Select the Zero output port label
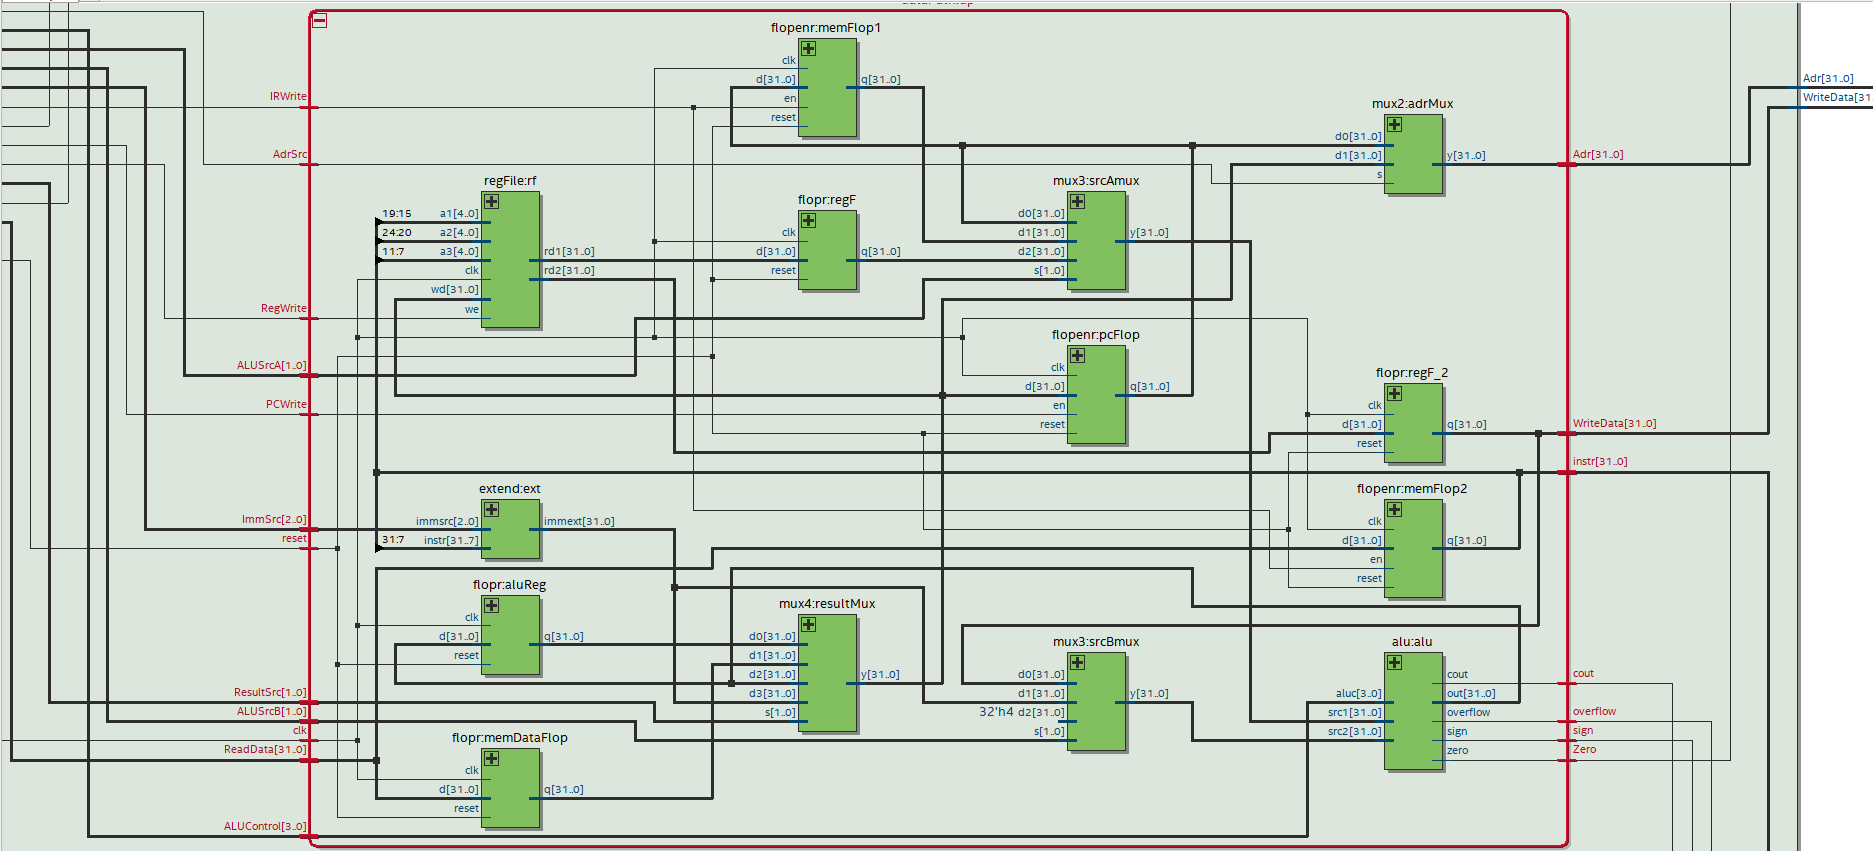The width and height of the screenshot is (1873, 851). (1584, 750)
